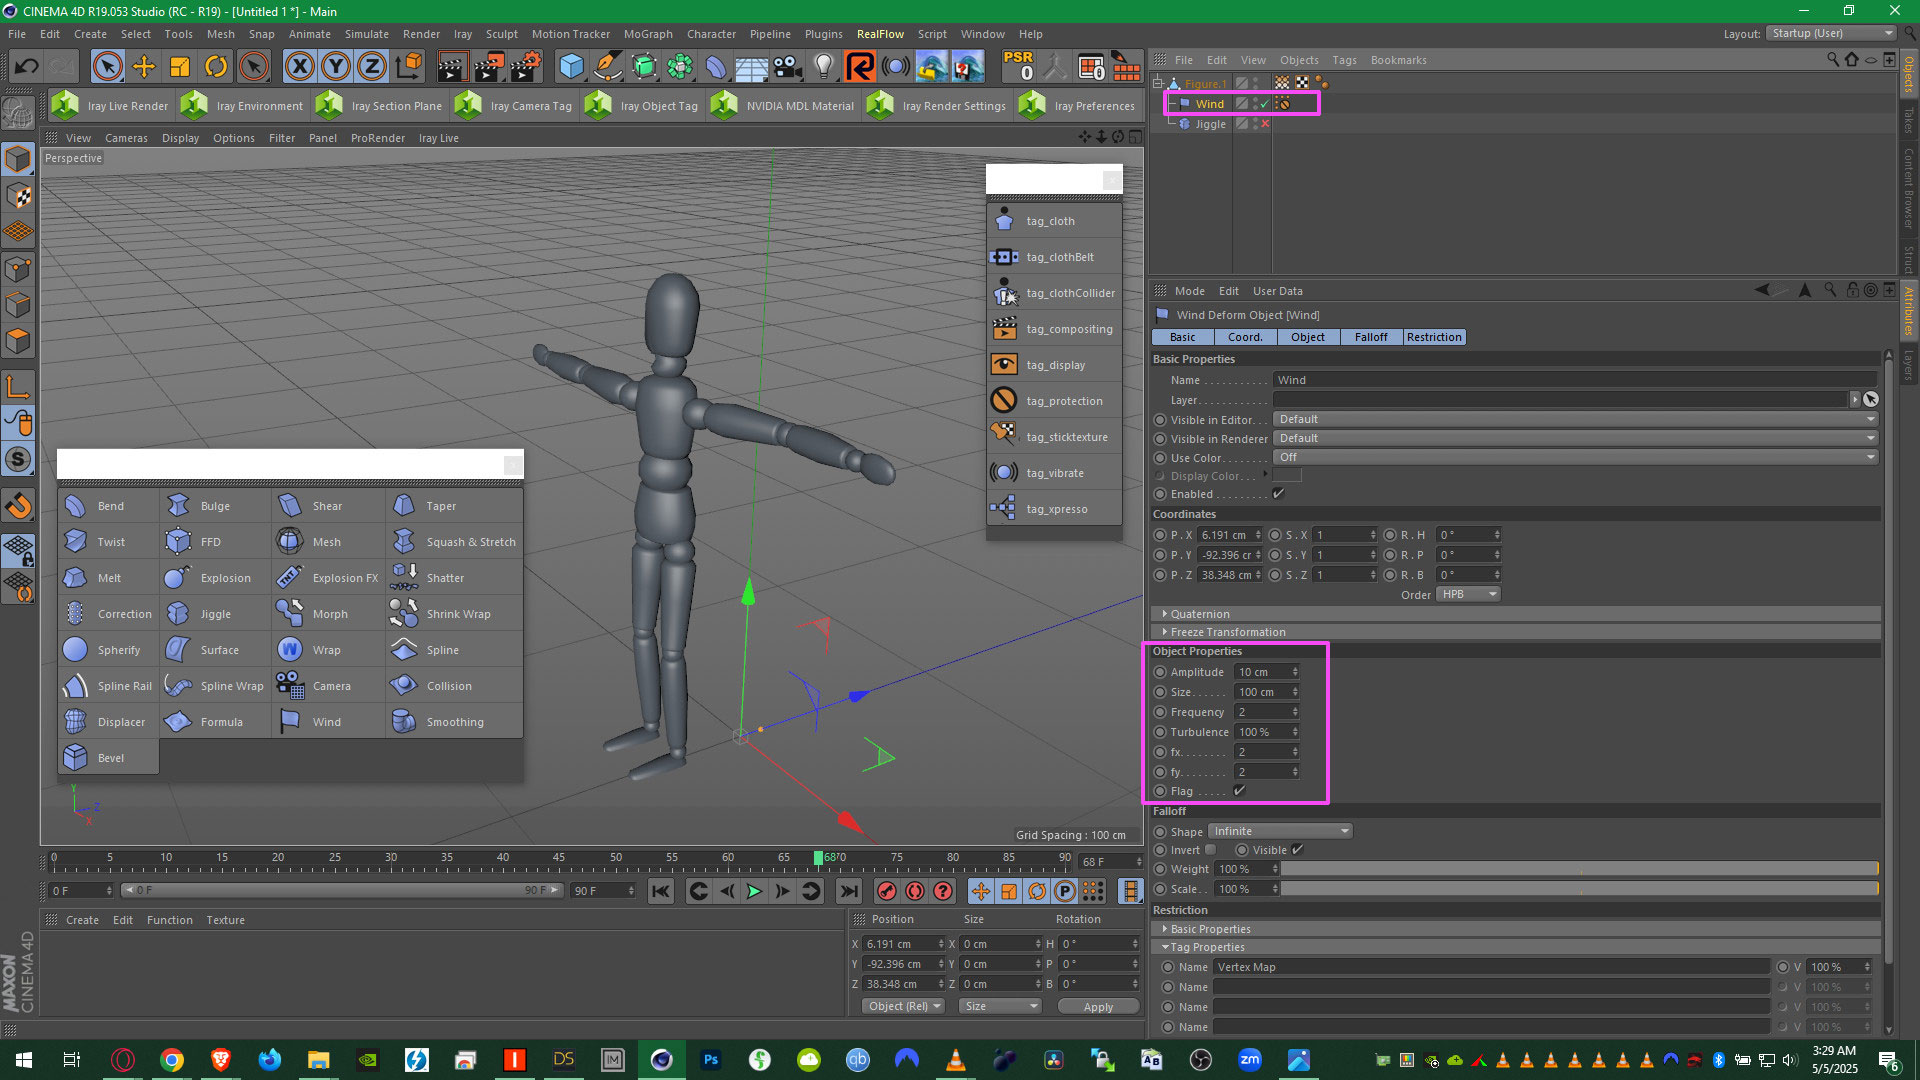Image resolution: width=1920 pixels, height=1080 pixels.
Task: Switch to the Restriction tab
Action: pyautogui.click(x=1434, y=337)
